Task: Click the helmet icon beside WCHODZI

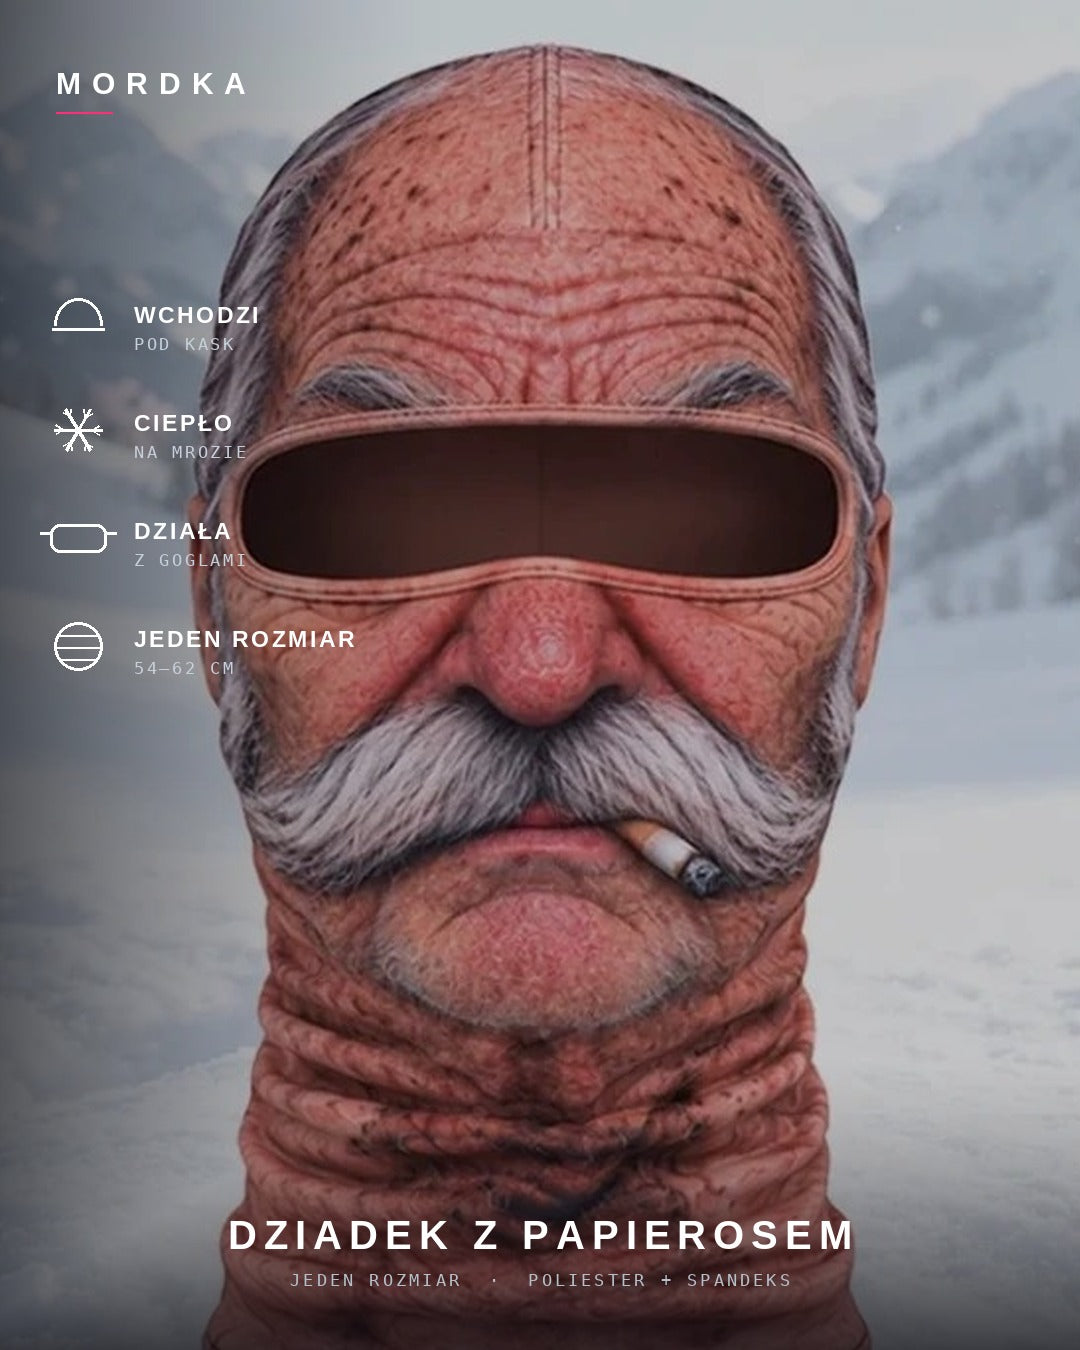Action: (x=78, y=315)
